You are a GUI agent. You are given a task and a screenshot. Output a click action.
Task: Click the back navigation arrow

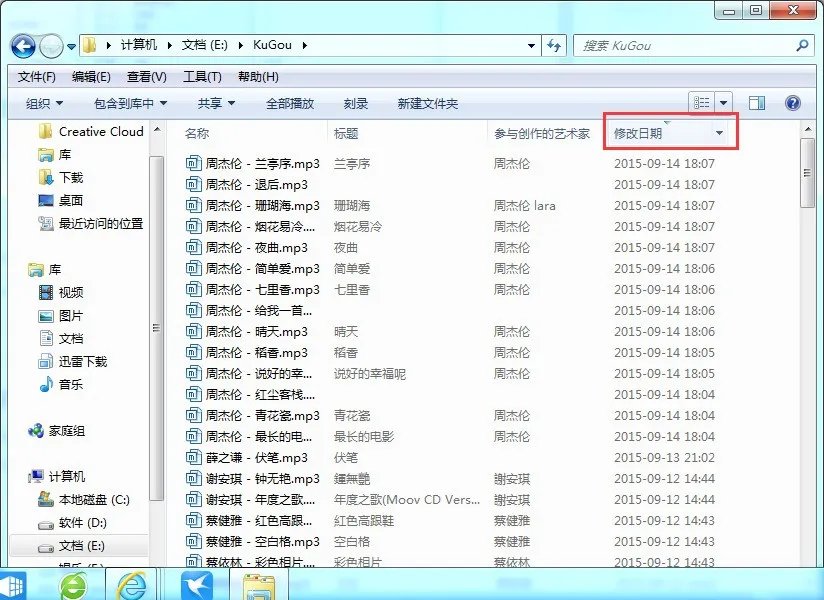pyautogui.click(x=22, y=45)
